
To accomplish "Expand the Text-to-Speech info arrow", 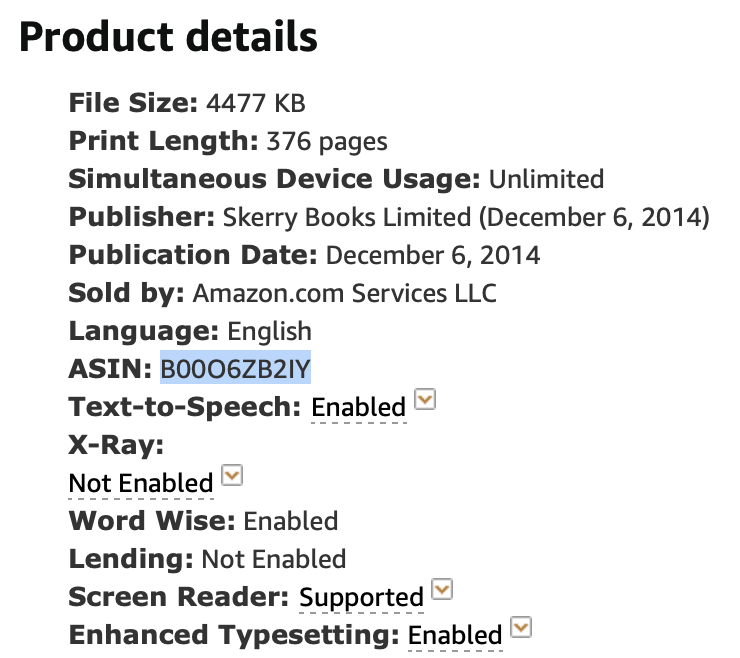I will (x=425, y=401).
